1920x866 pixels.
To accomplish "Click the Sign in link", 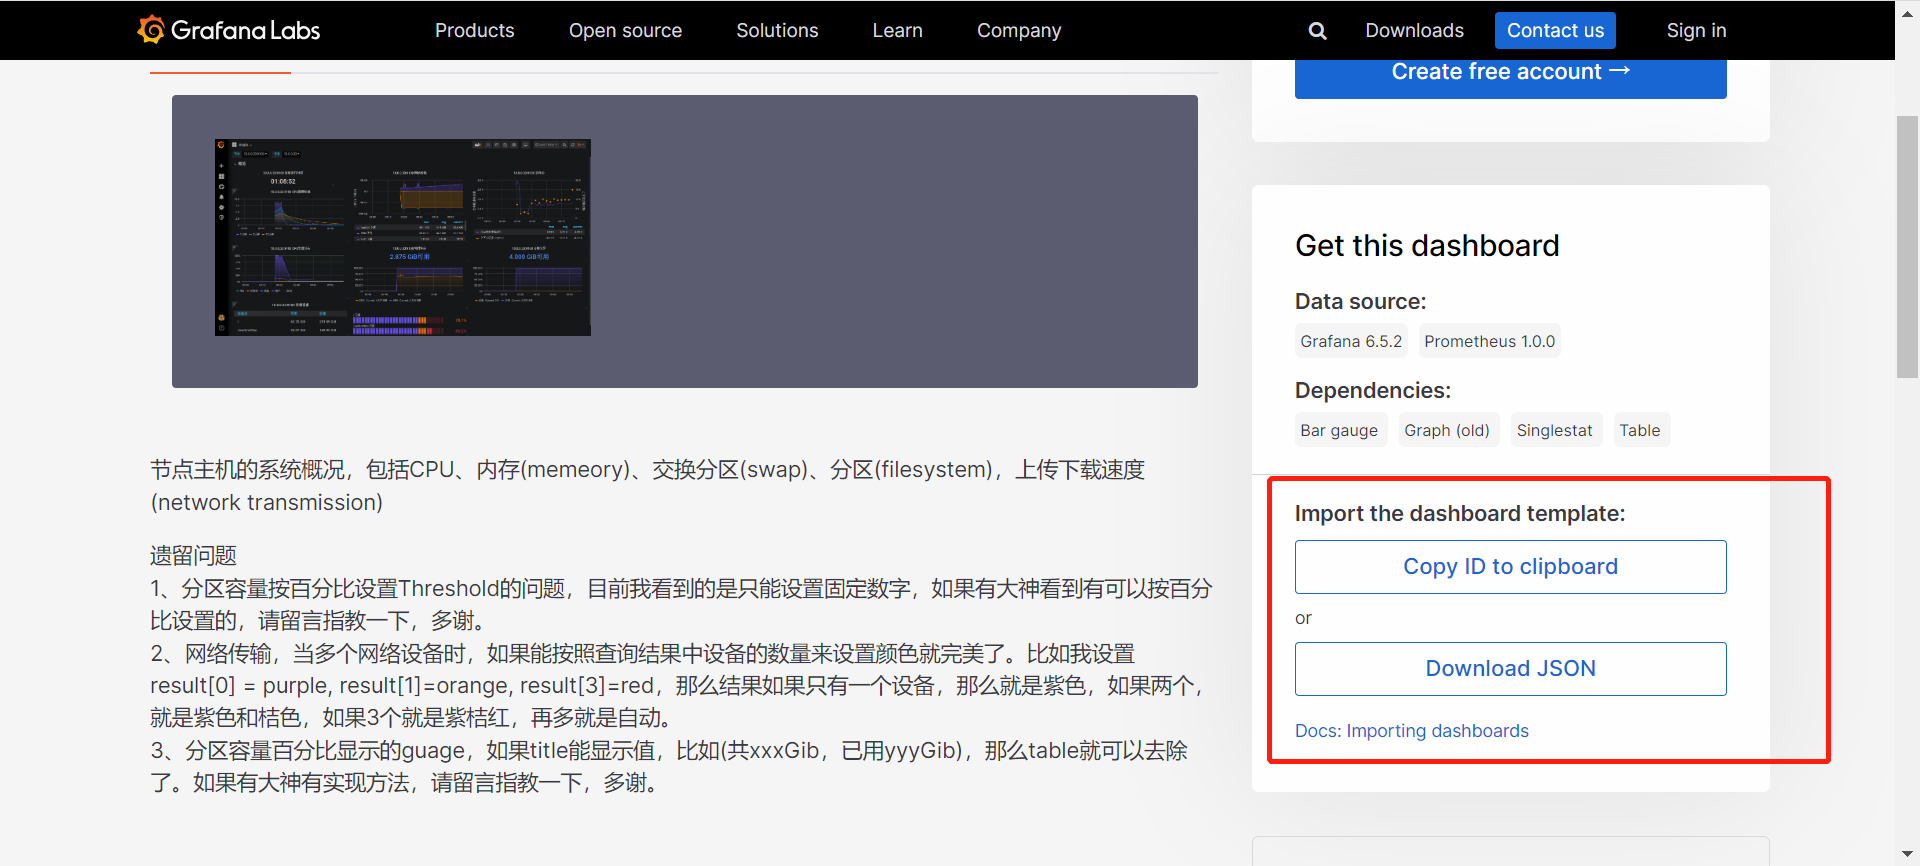I will 1696,31.
